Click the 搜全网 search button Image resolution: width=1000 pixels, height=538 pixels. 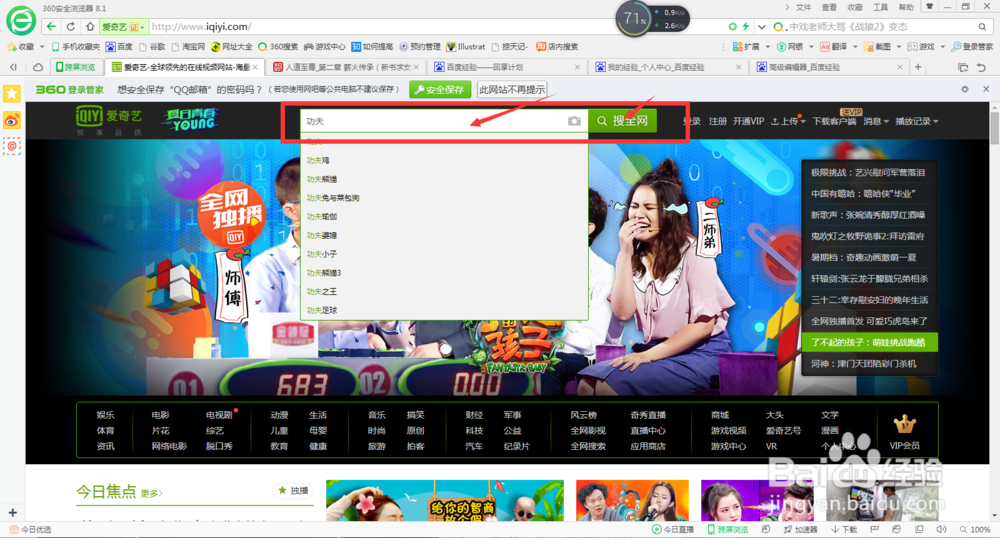point(622,120)
